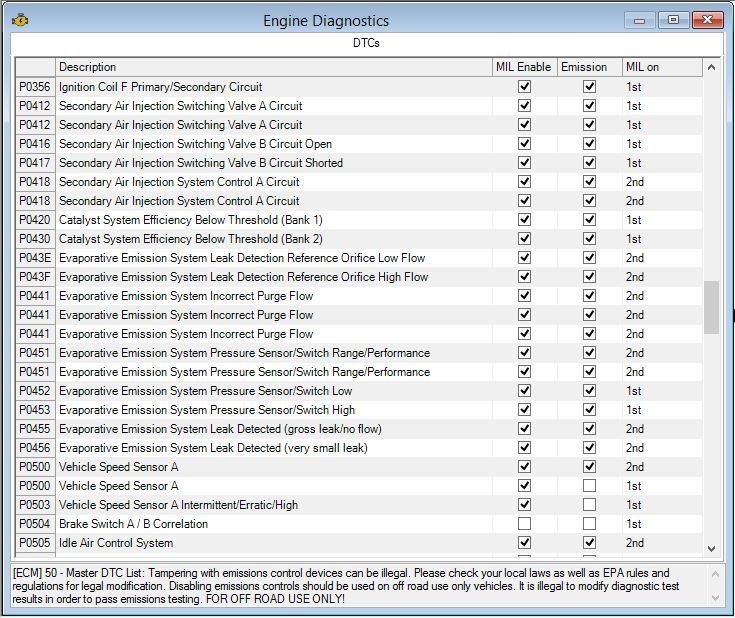Image resolution: width=735 pixels, height=618 pixels.
Task: Toggle MIL Enable for P0416 Valve B Circuit Open
Action: (525, 144)
